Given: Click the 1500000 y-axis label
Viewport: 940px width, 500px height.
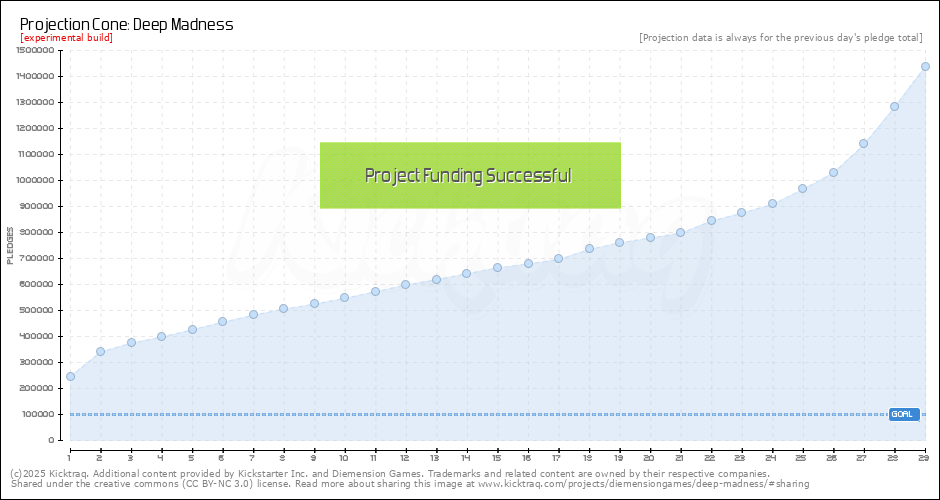Looking at the screenshot, I should tap(35, 50).
